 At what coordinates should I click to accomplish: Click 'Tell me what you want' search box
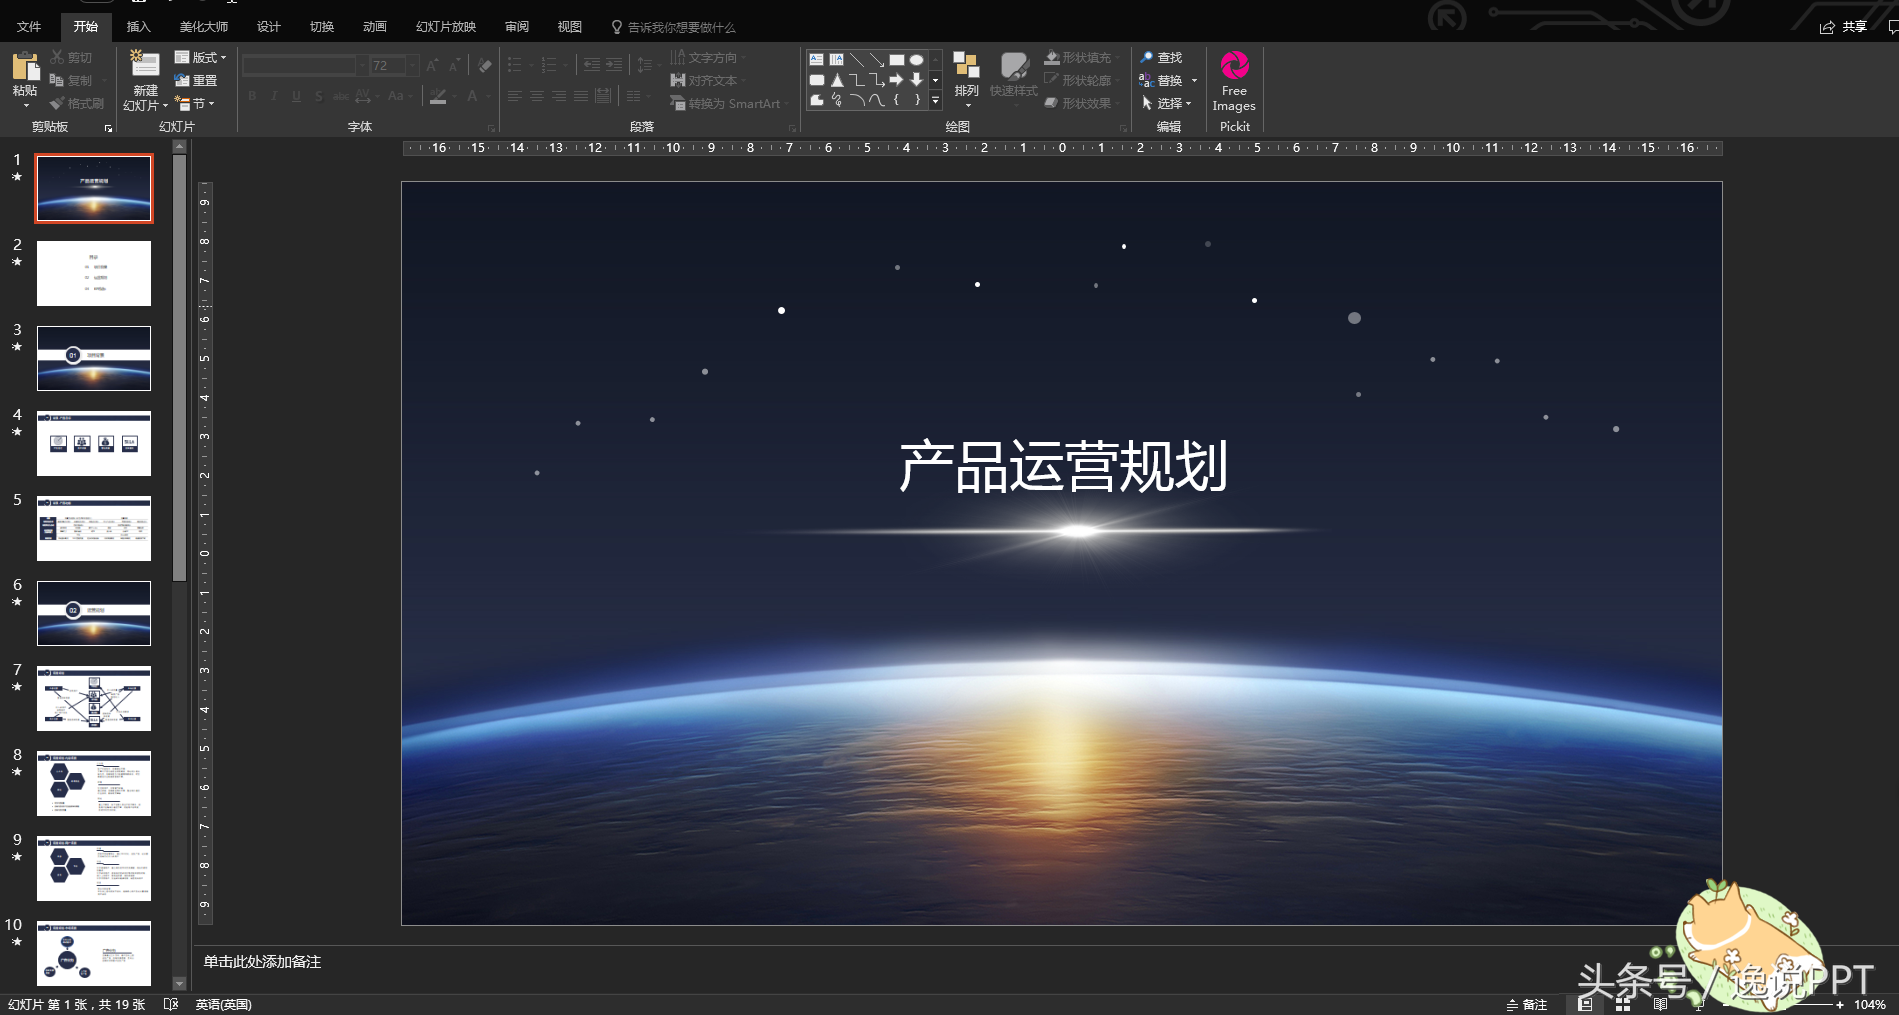[673, 27]
